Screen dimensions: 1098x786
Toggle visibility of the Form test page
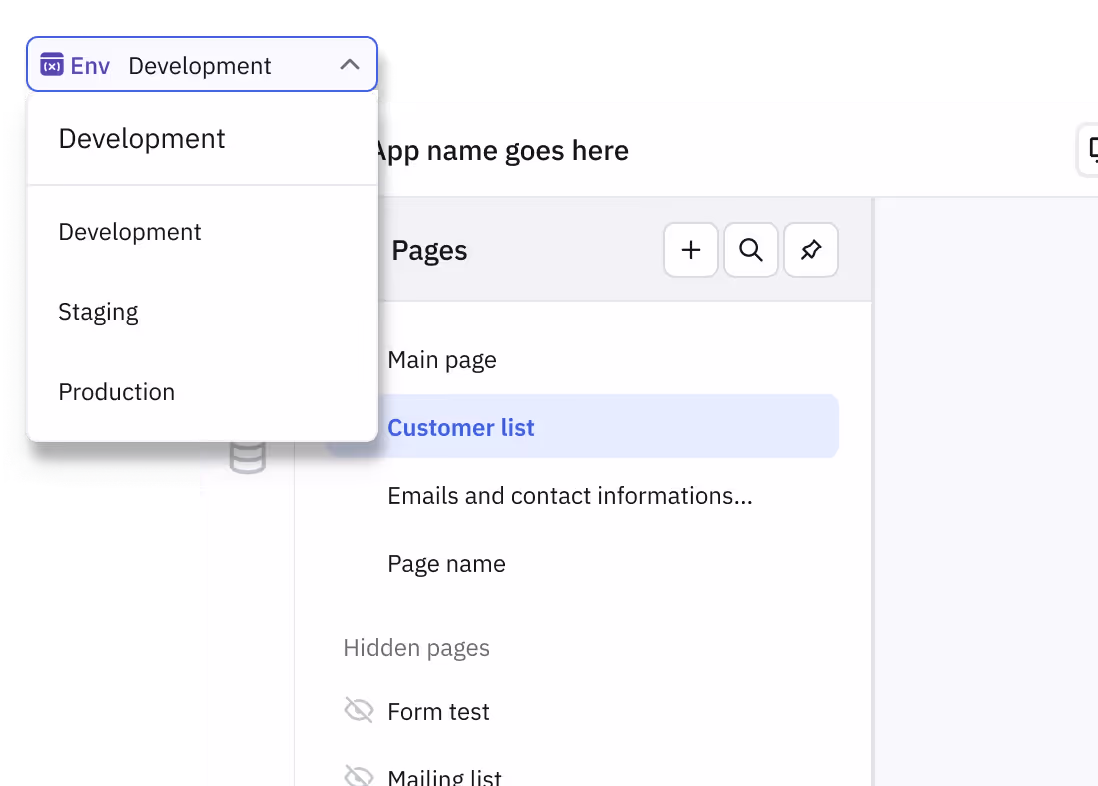[x=358, y=711]
